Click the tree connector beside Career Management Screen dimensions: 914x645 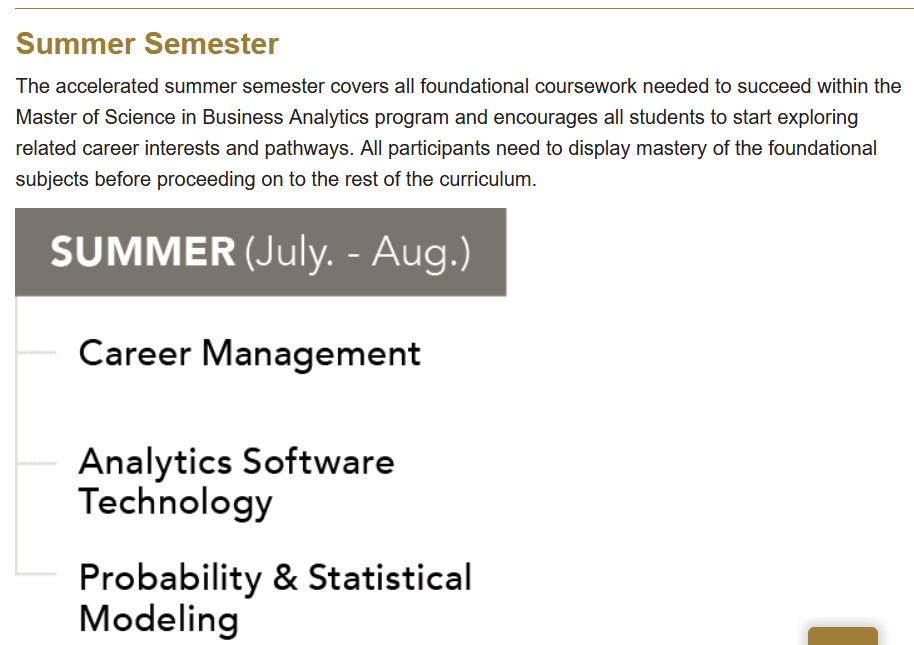(37, 353)
